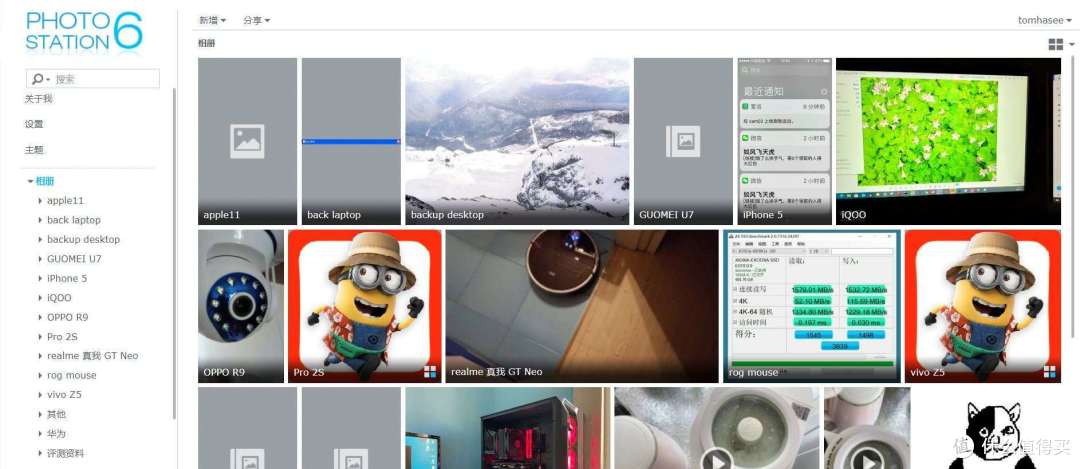Open the view mode dropdown arrow

1072,45
